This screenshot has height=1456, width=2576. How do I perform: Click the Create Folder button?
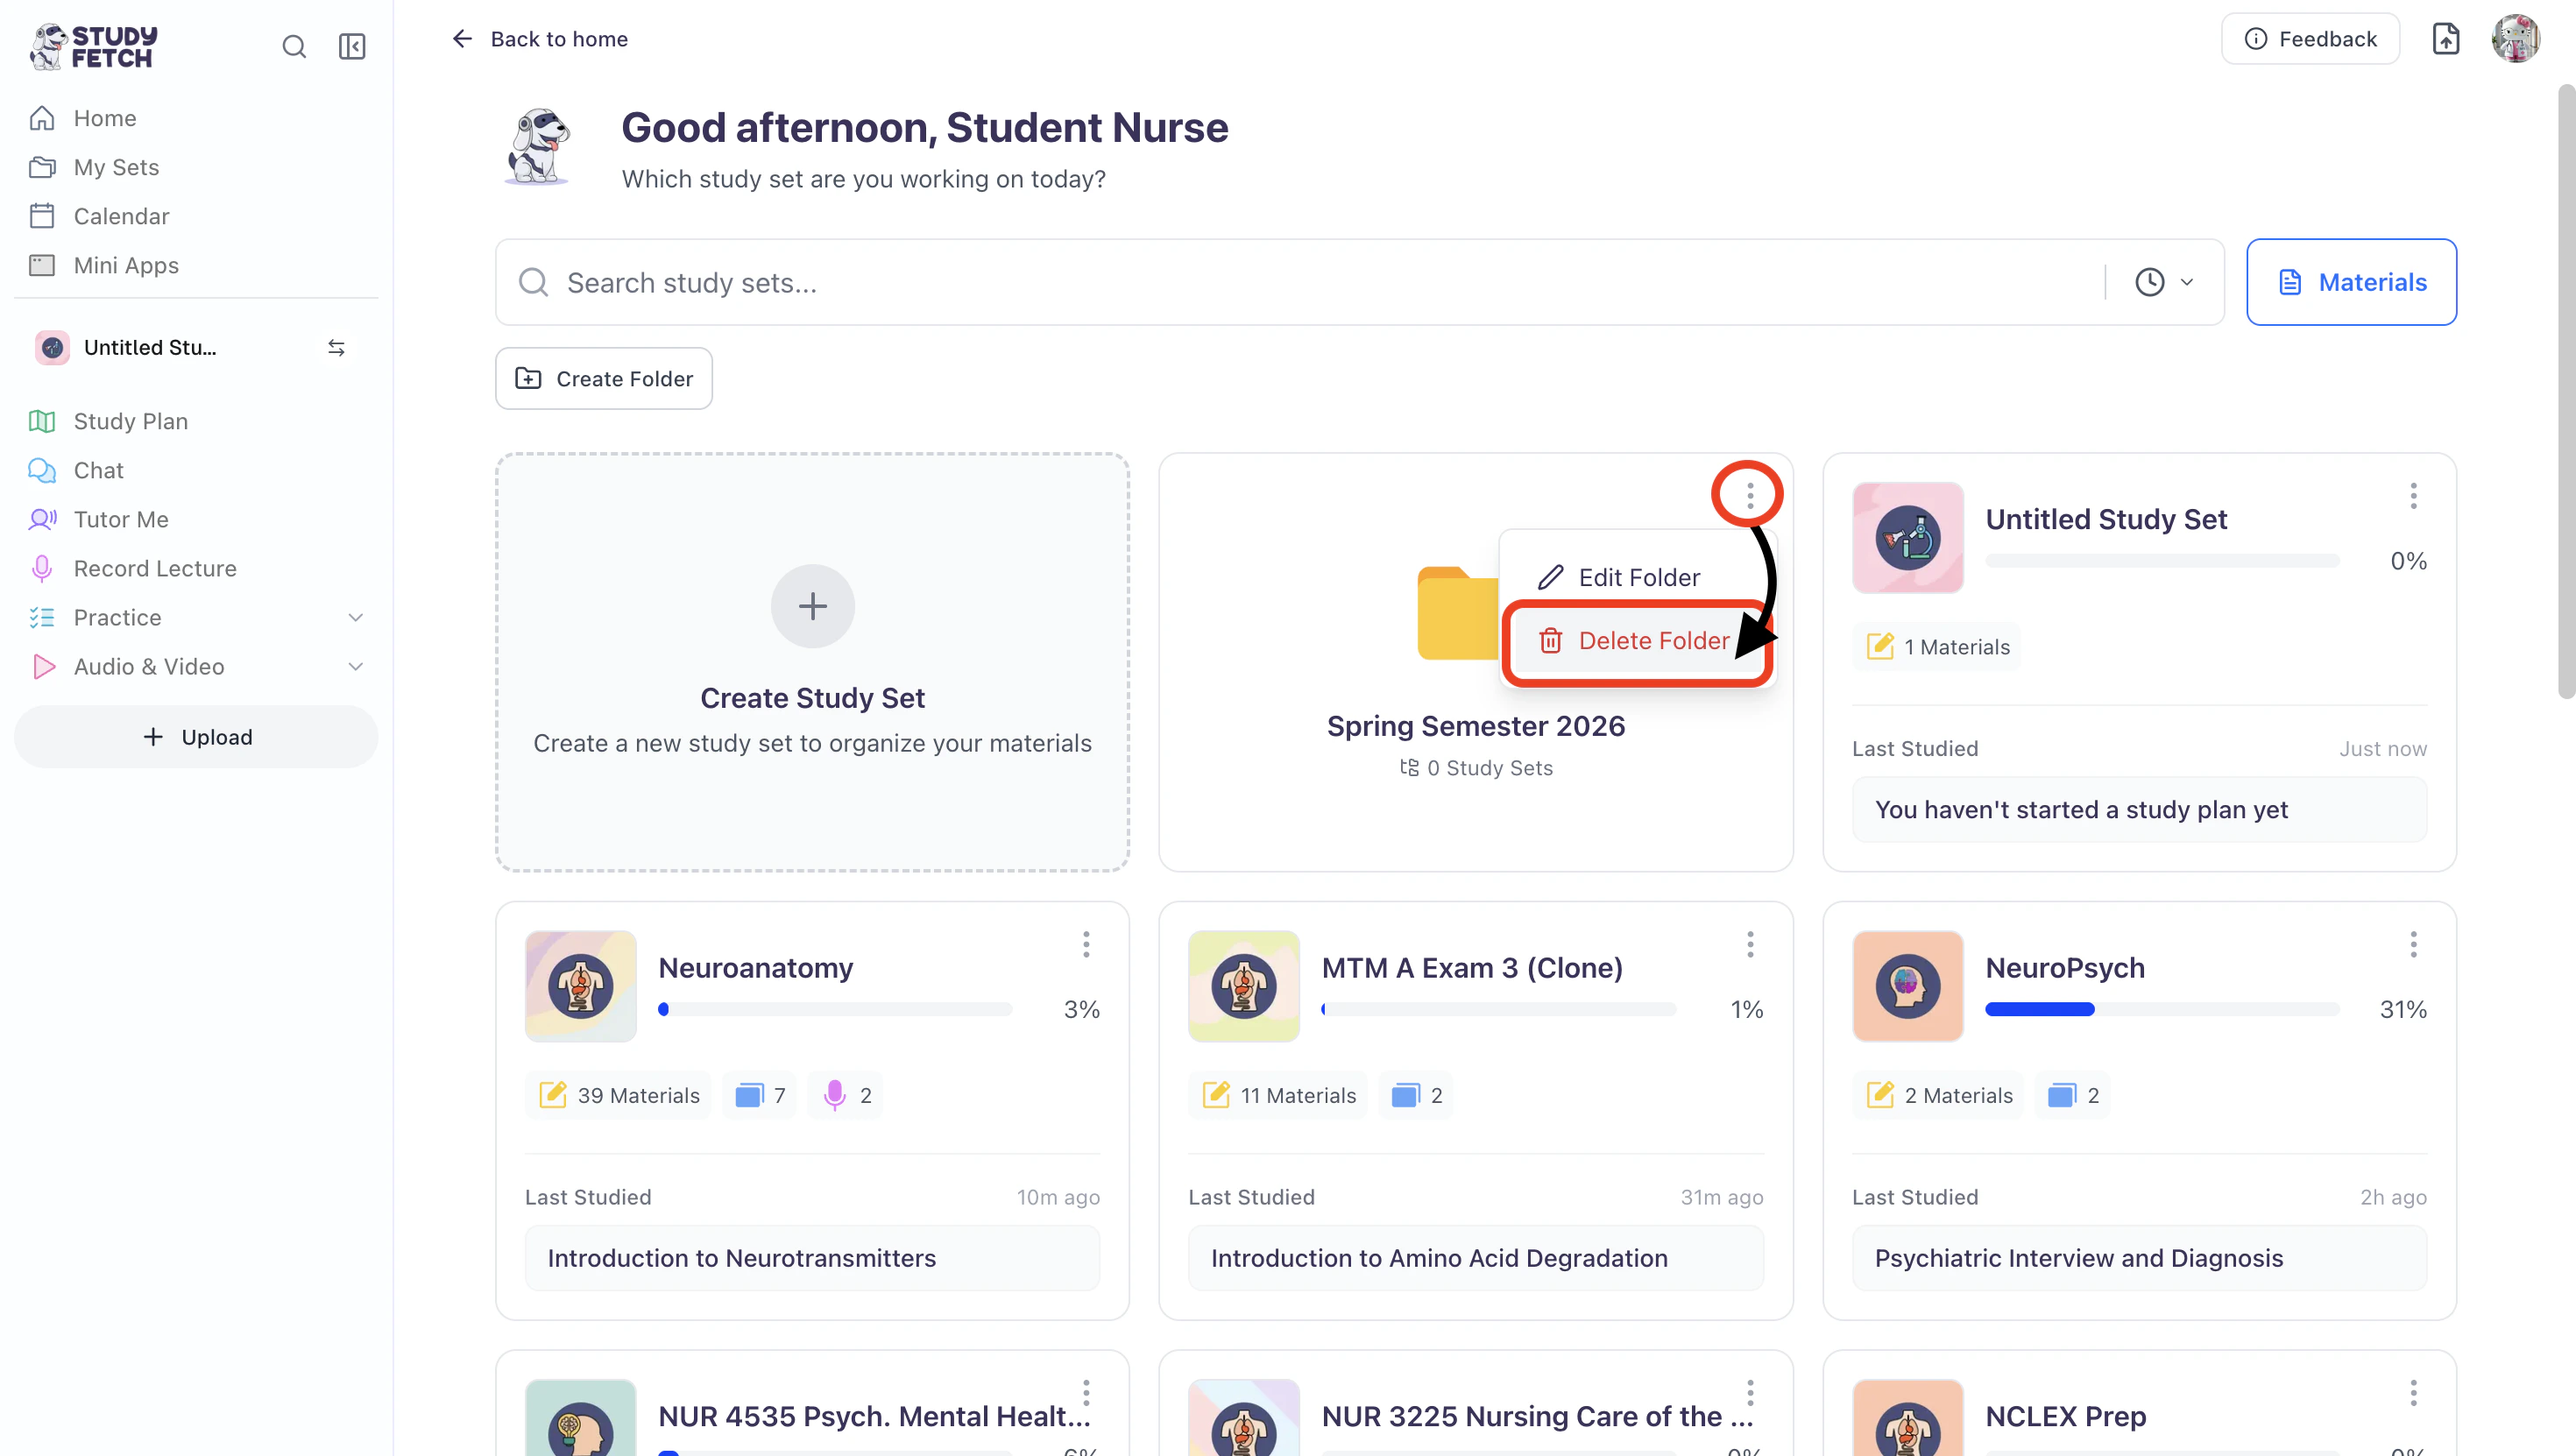click(x=604, y=379)
